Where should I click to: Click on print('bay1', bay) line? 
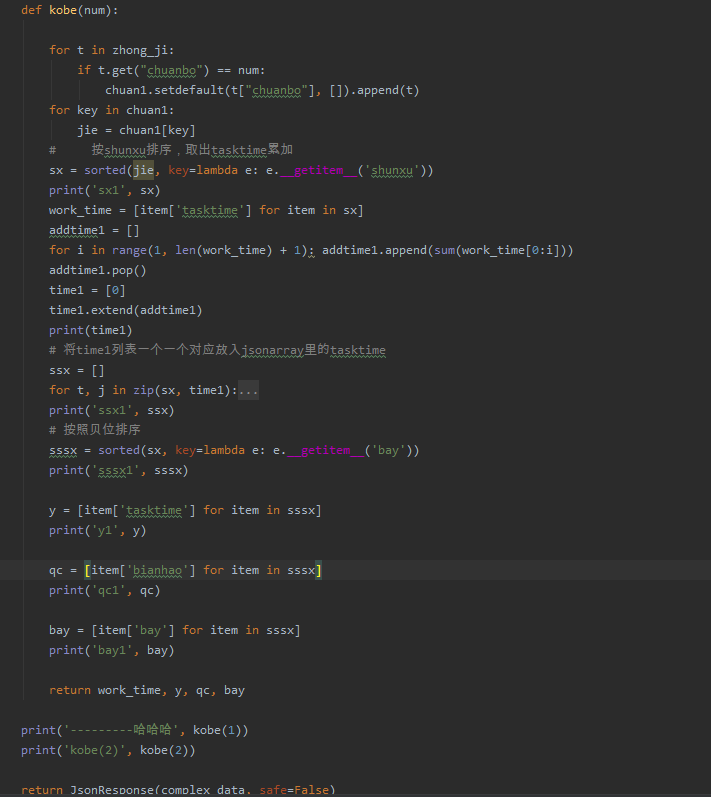pyautogui.click(x=112, y=650)
